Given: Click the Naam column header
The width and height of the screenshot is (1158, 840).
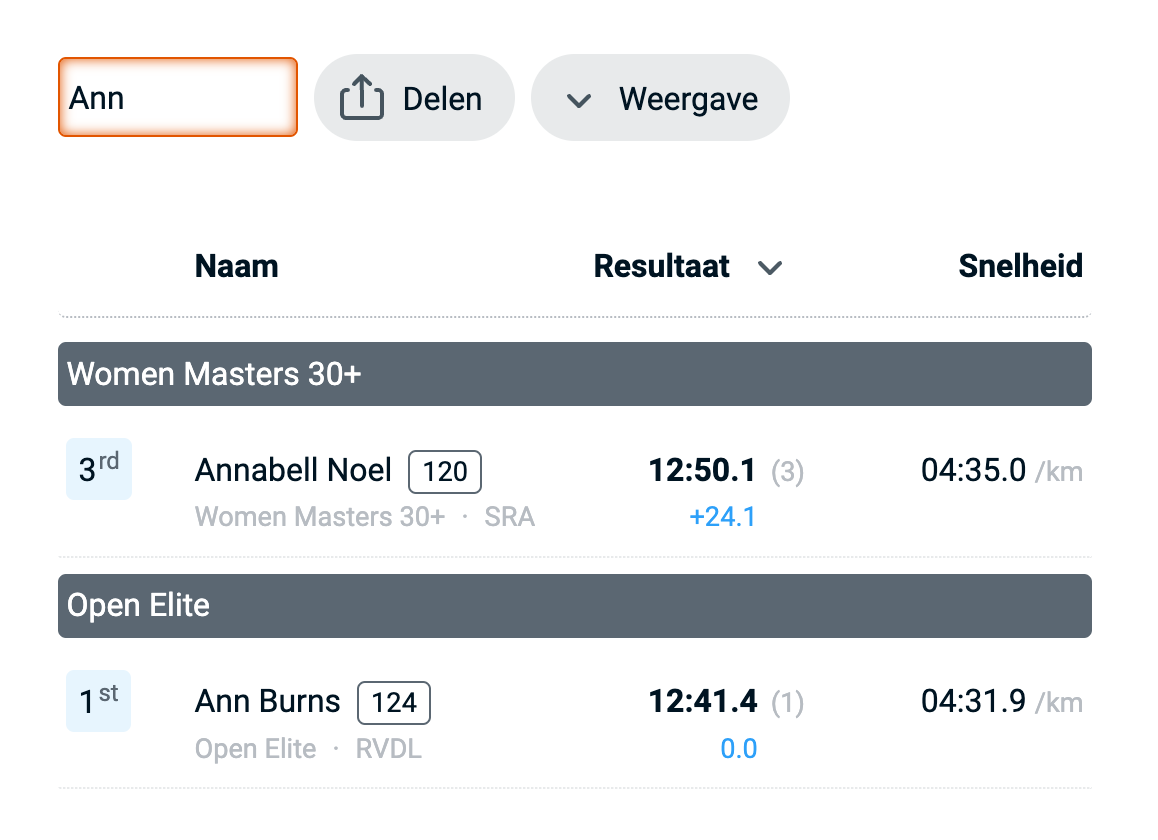Looking at the screenshot, I should click(236, 266).
